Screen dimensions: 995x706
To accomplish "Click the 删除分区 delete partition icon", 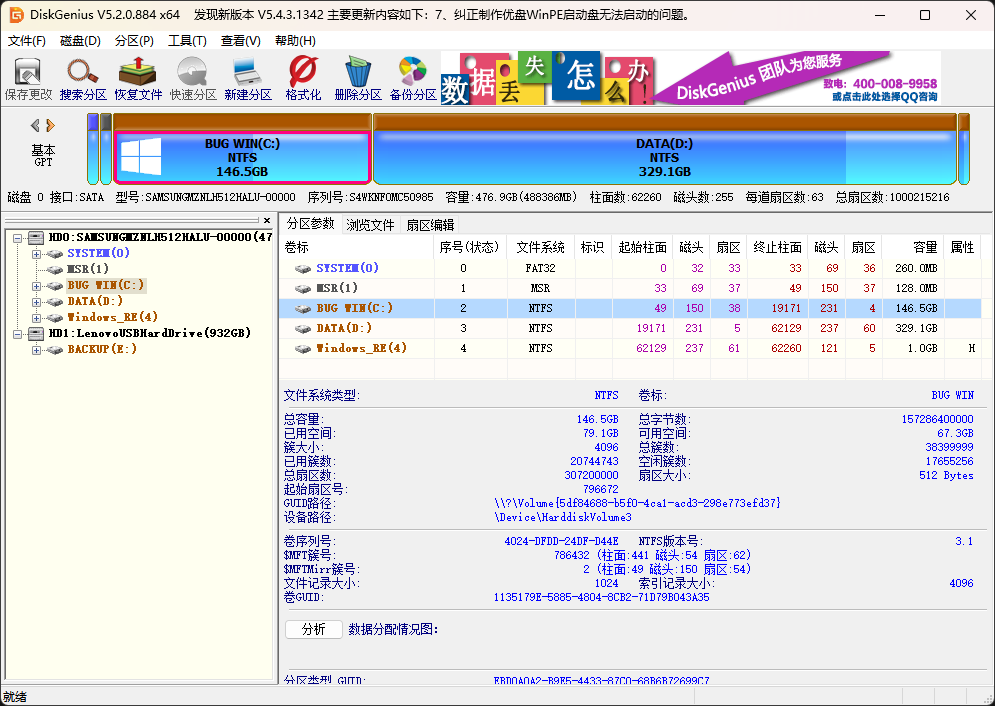I will coord(358,79).
